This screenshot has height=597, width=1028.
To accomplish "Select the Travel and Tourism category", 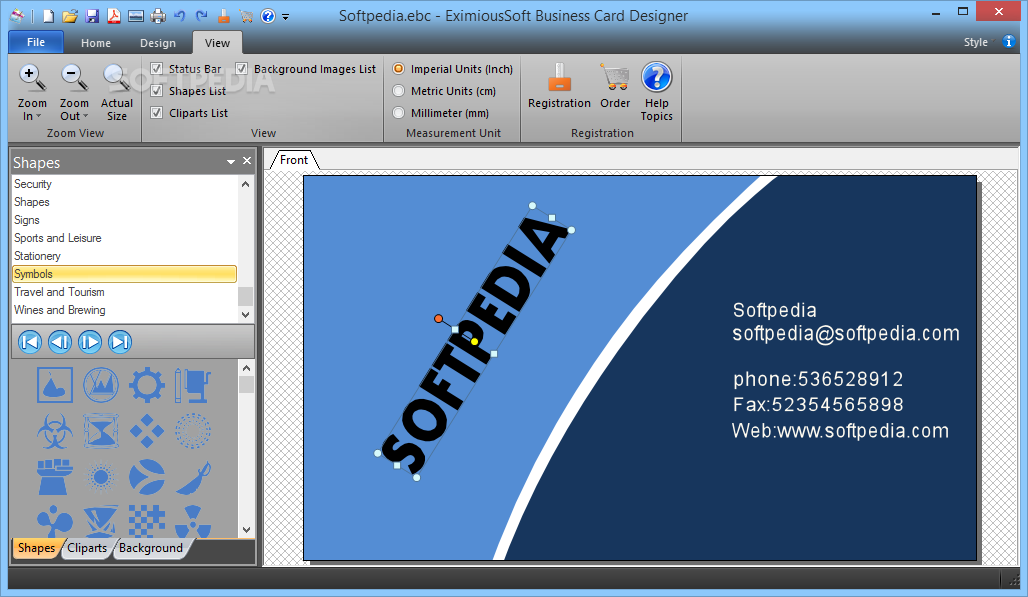I will (125, 292).
